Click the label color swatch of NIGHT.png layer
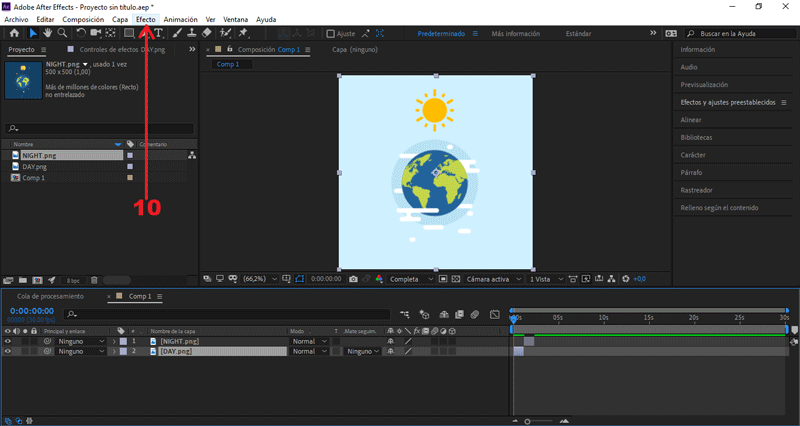This screenshot has height=426, width=800. (123, 341)
